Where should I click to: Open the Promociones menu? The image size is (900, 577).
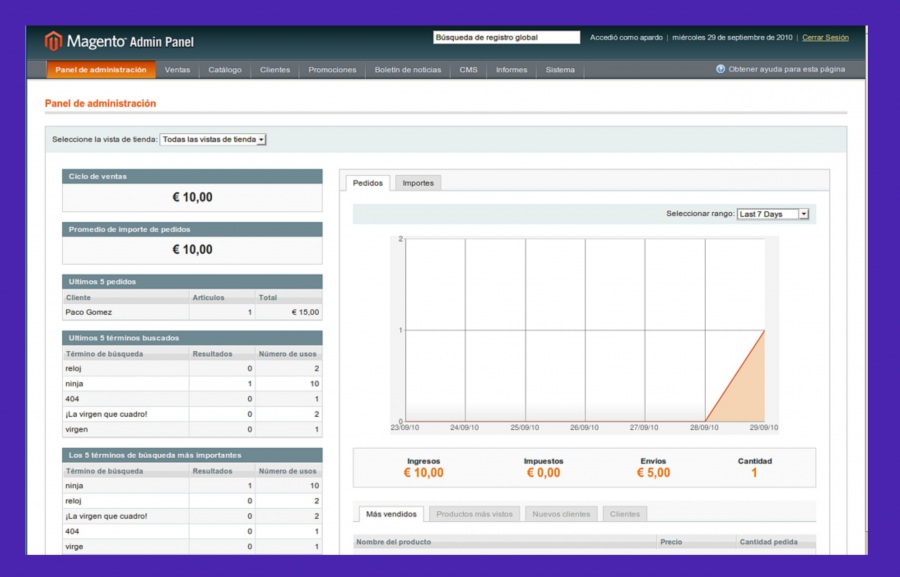pos(332,69)
